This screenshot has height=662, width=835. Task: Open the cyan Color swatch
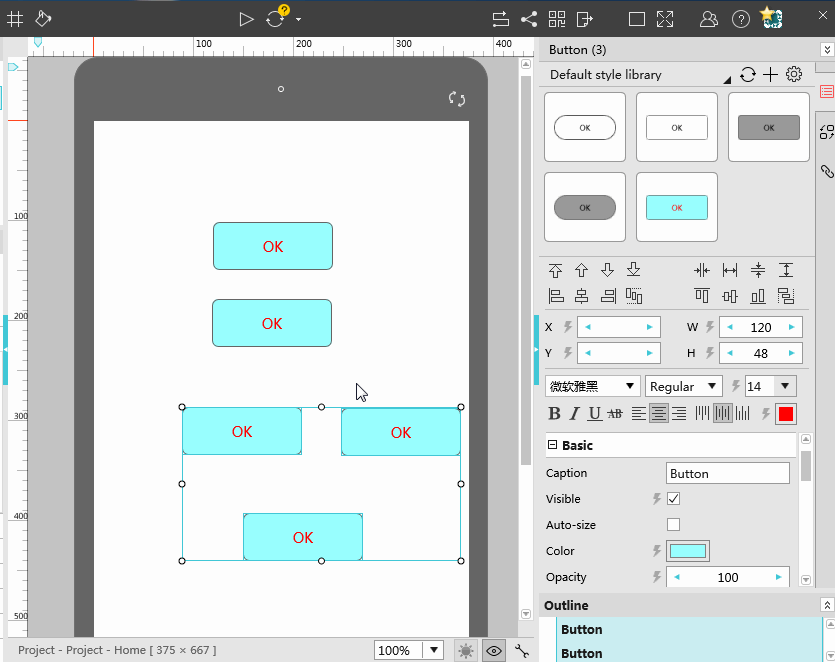(688, 551)
